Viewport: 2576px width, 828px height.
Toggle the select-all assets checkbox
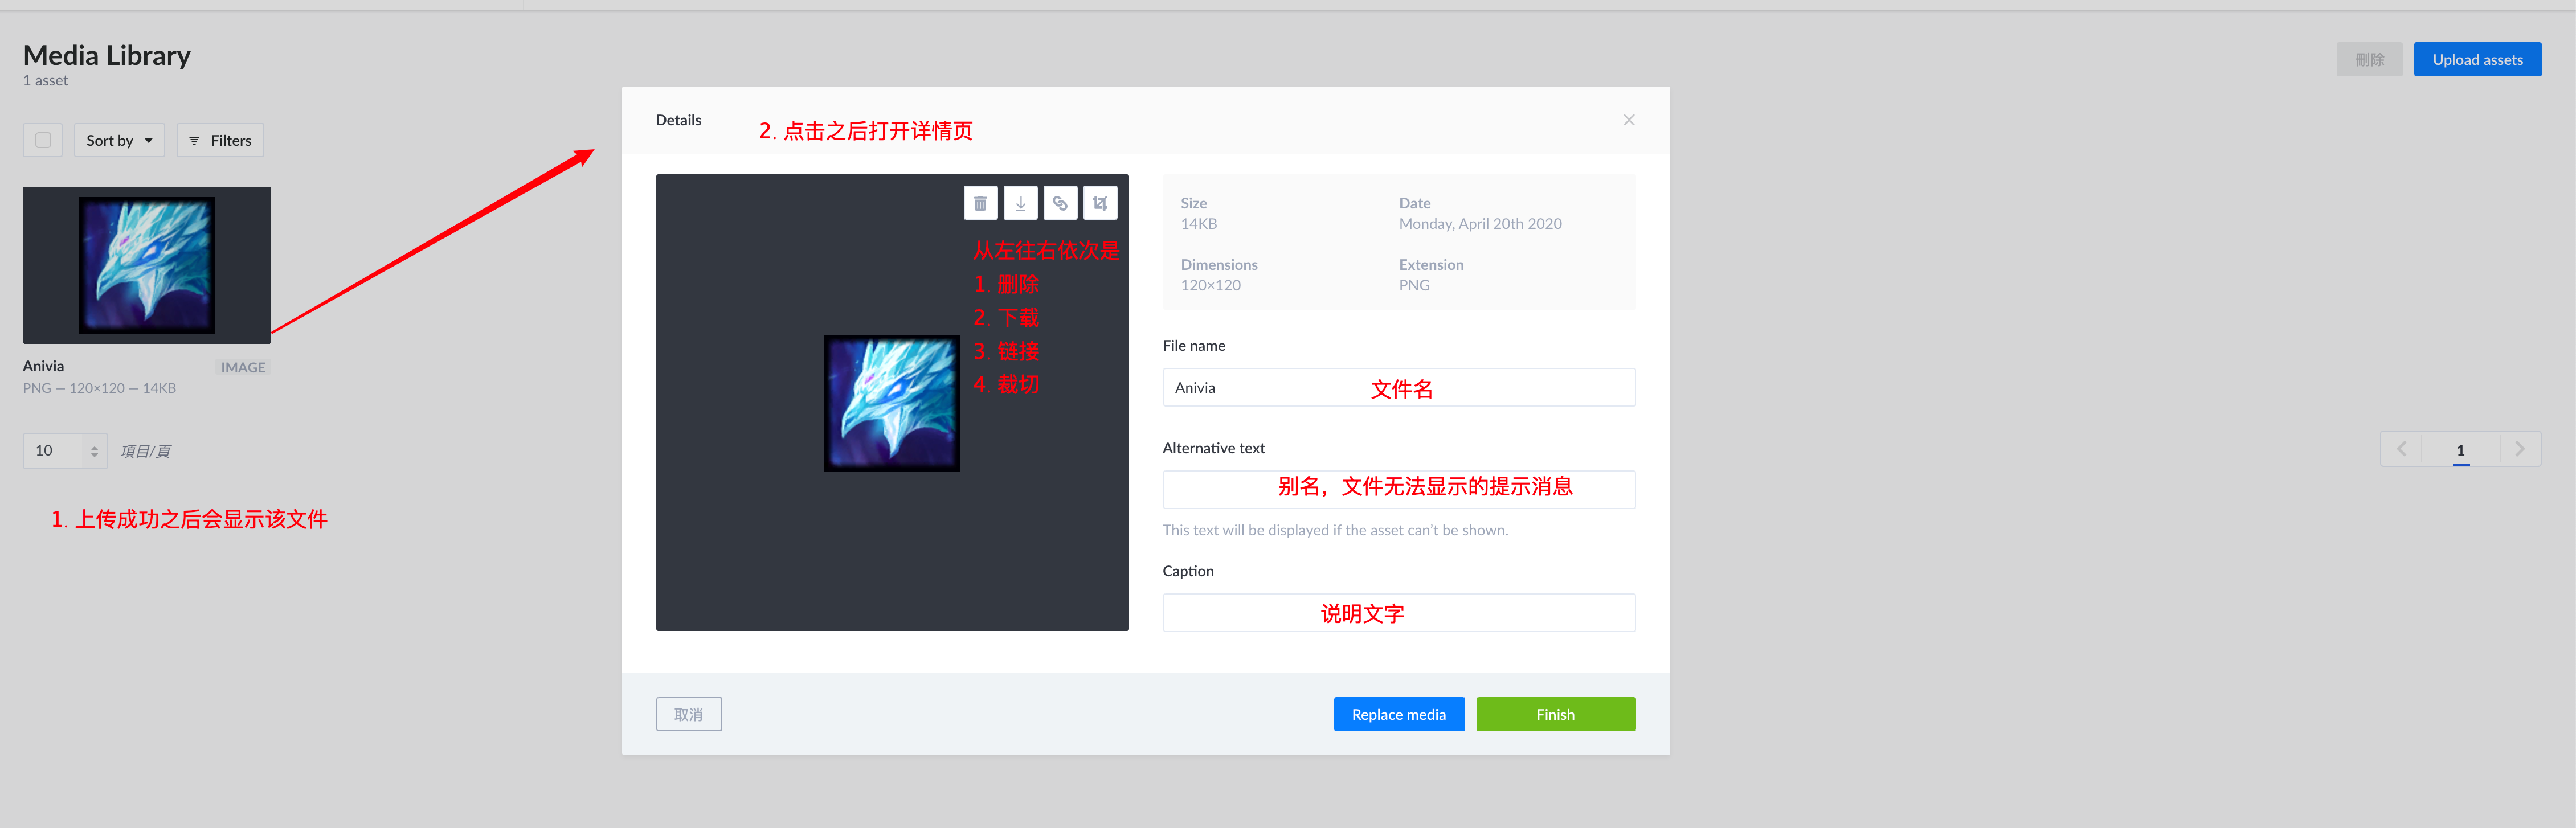(43, 140)
